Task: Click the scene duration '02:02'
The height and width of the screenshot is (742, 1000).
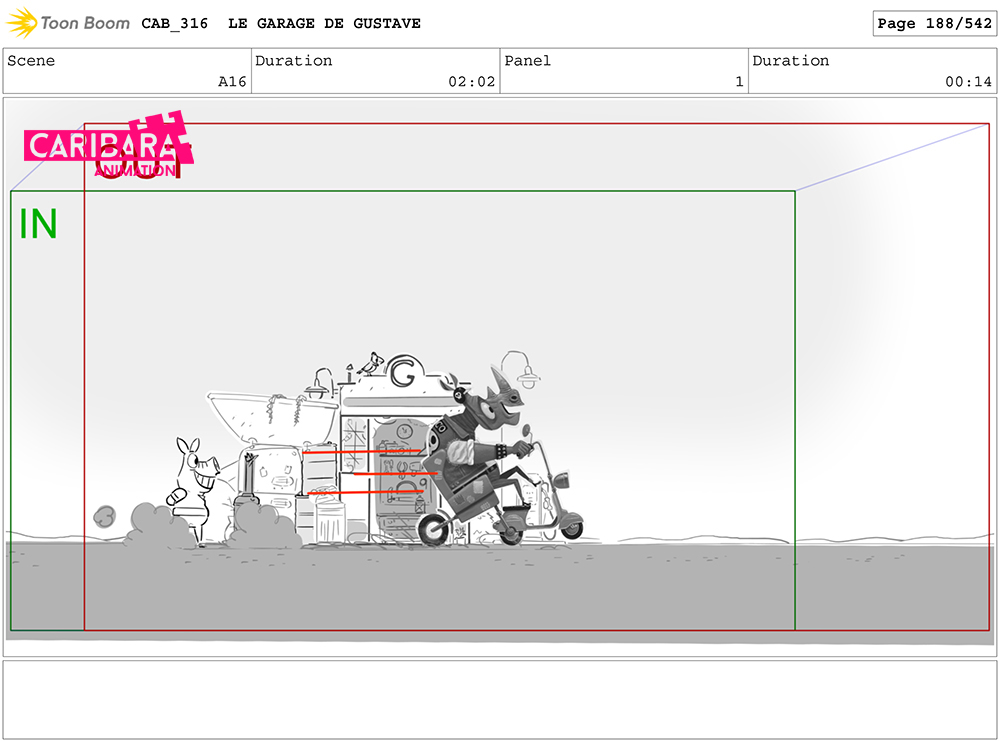Action: pos(471,82)
